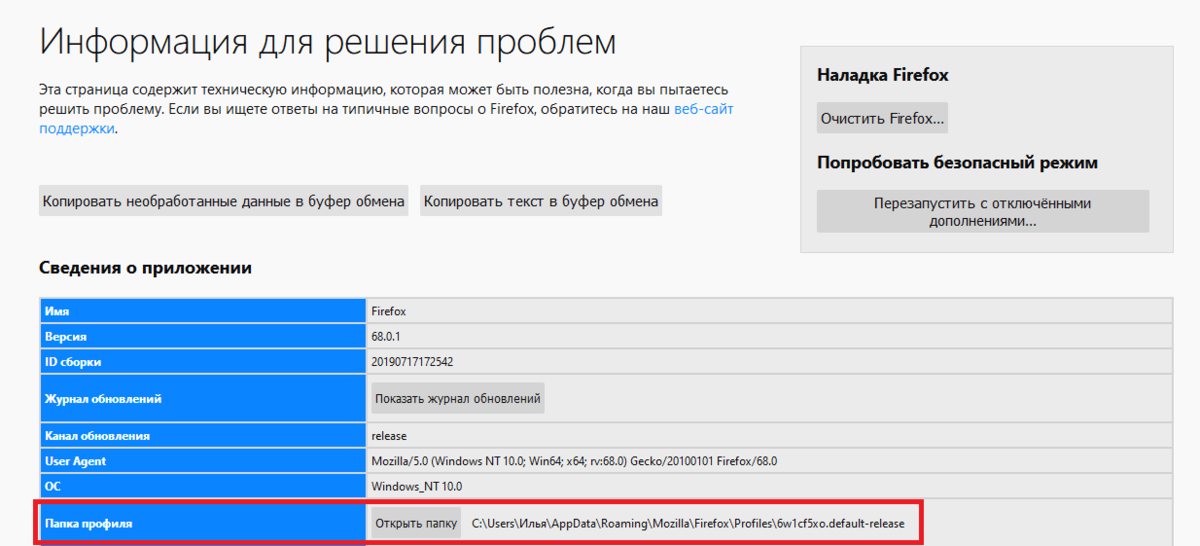
Task: Restart with add-ons disabled button
Action: tap(983, 212)
